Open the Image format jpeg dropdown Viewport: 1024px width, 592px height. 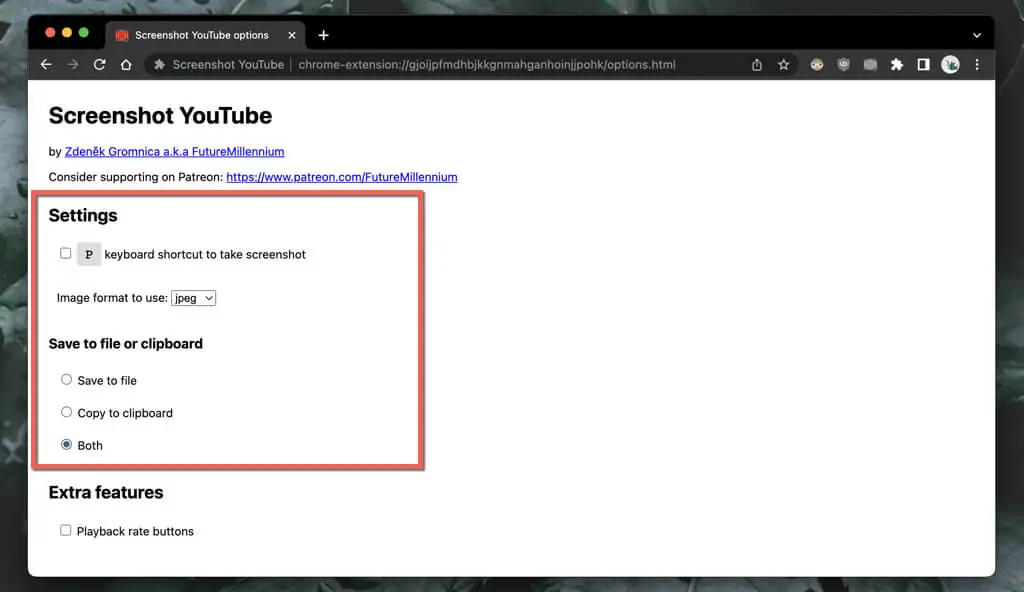(194, 298)
